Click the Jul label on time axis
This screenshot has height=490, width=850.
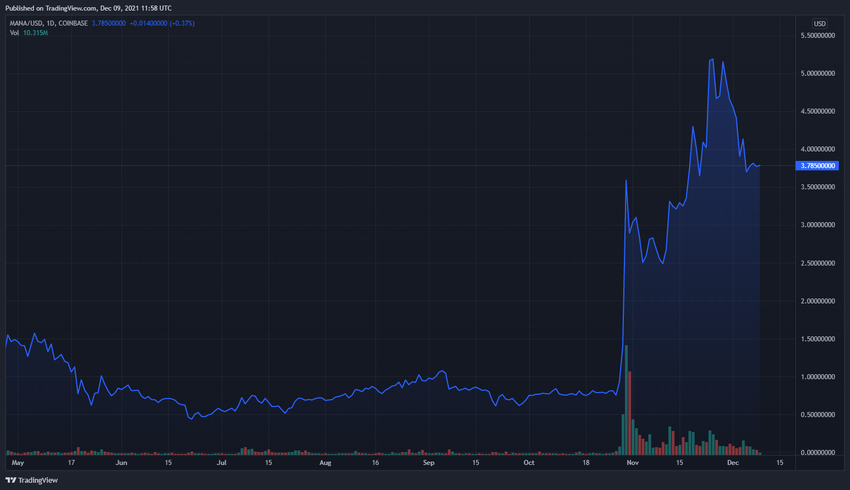point(222,463)
